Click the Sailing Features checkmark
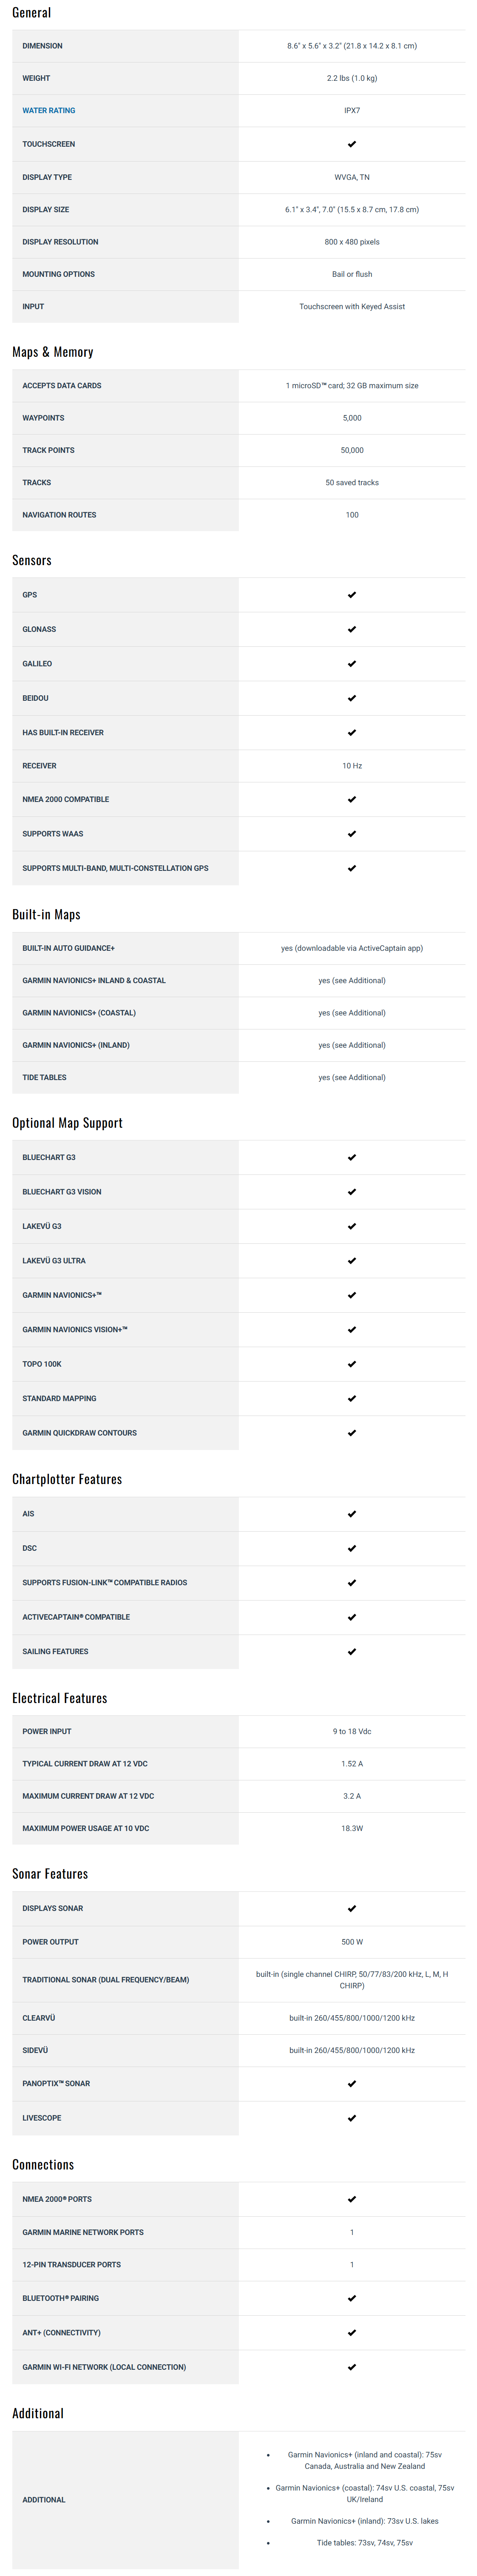This screenshot has width=477, height=2576. 352,1651
